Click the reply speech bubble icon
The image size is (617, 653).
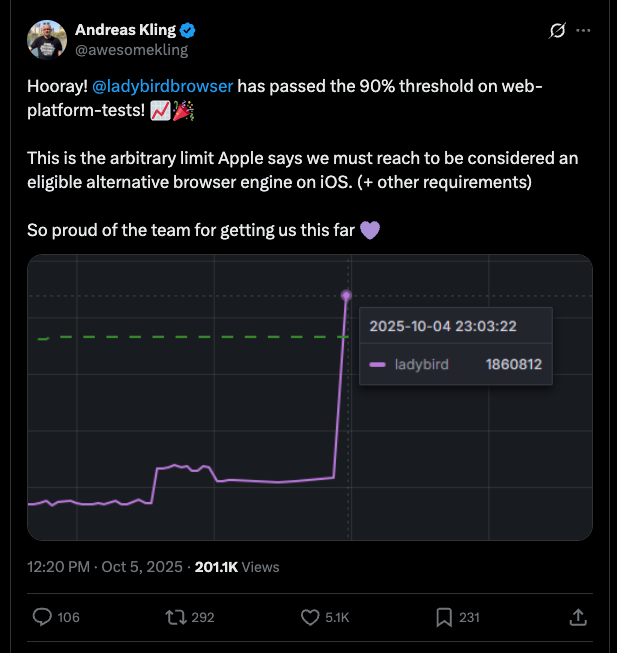coord(42,617)
